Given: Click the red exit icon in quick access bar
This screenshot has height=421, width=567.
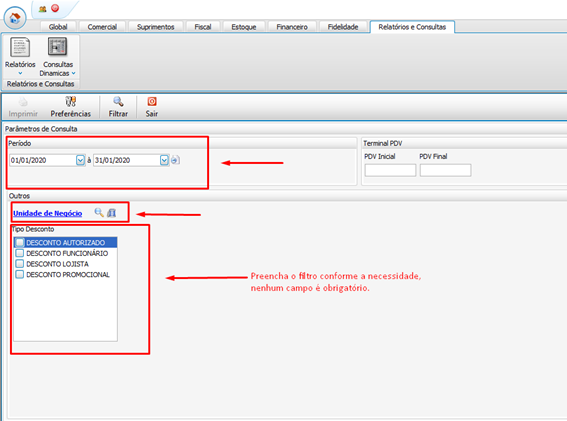Looking at the screenshot, I should (x=55, y=8).
